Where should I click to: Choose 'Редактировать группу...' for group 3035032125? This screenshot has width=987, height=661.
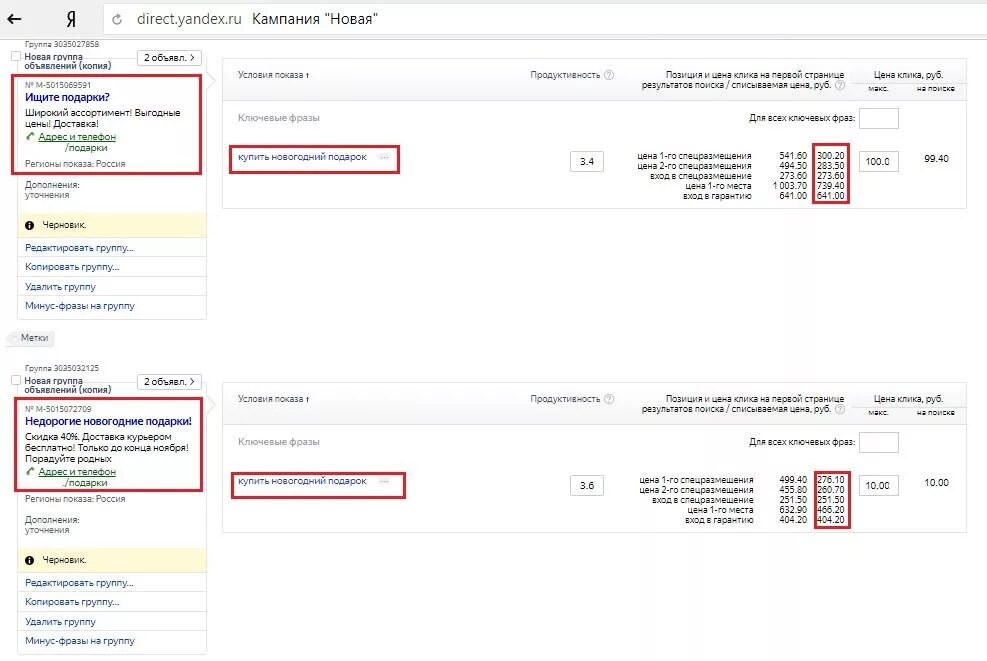coord(79,582)
